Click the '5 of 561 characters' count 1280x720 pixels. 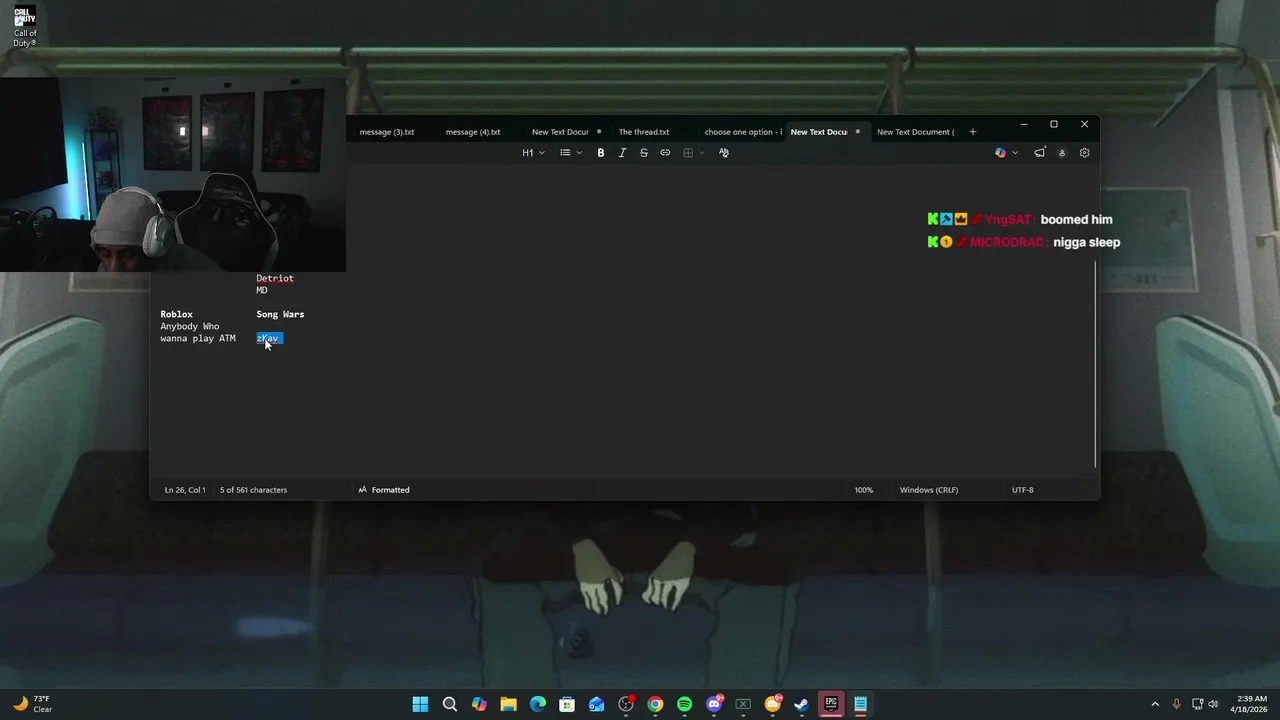tap(253, 490)
